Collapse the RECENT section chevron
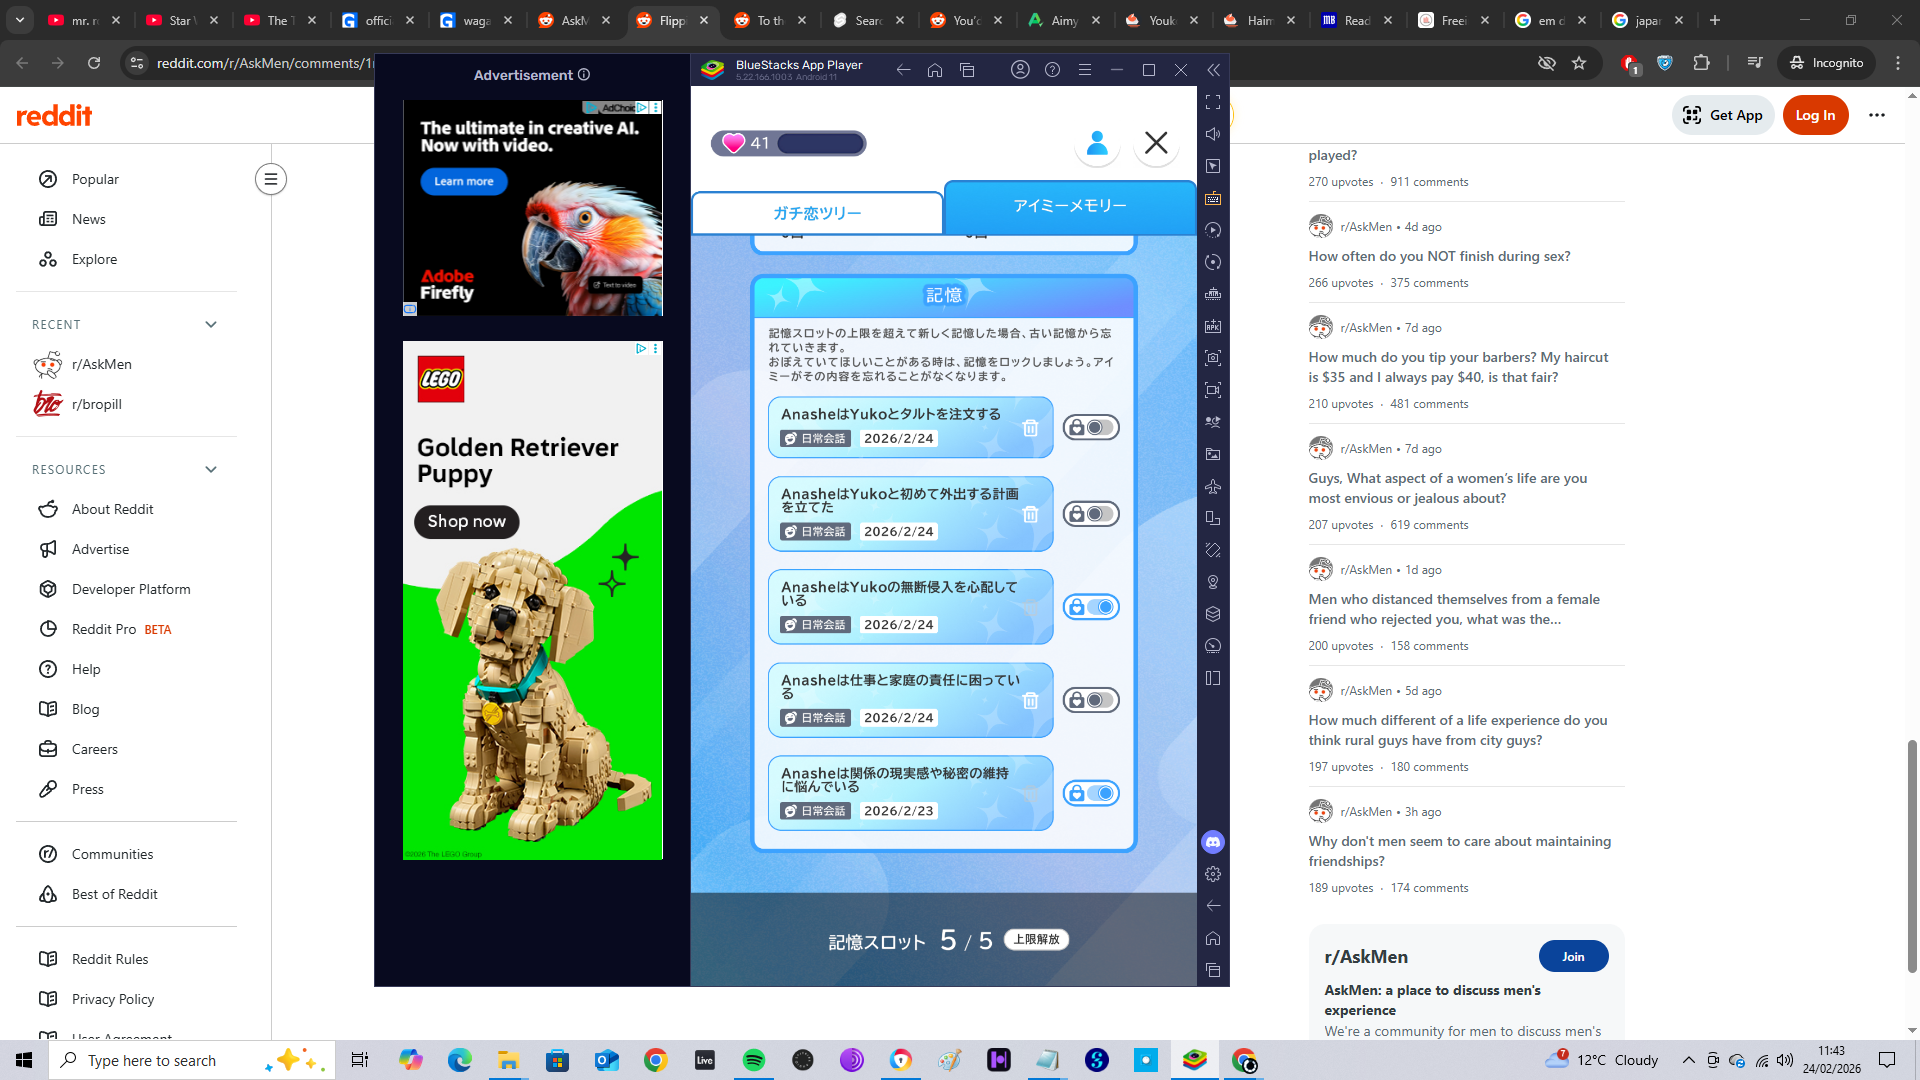Viewport: 1920px width, 1080px height. (x=211, y=324)
